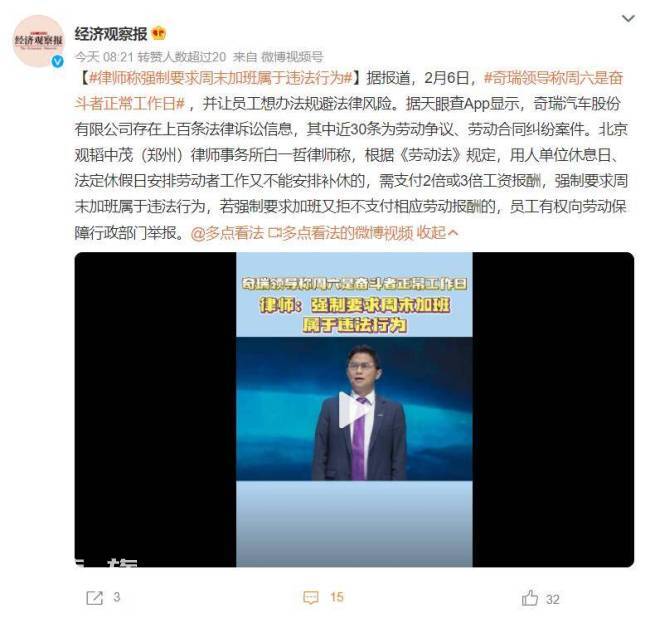The height and width of the screenshot is (618, 650).
Task: Open hashtag 律师称强制要求周末加班属于违法行为
Action: click(221, 78)
